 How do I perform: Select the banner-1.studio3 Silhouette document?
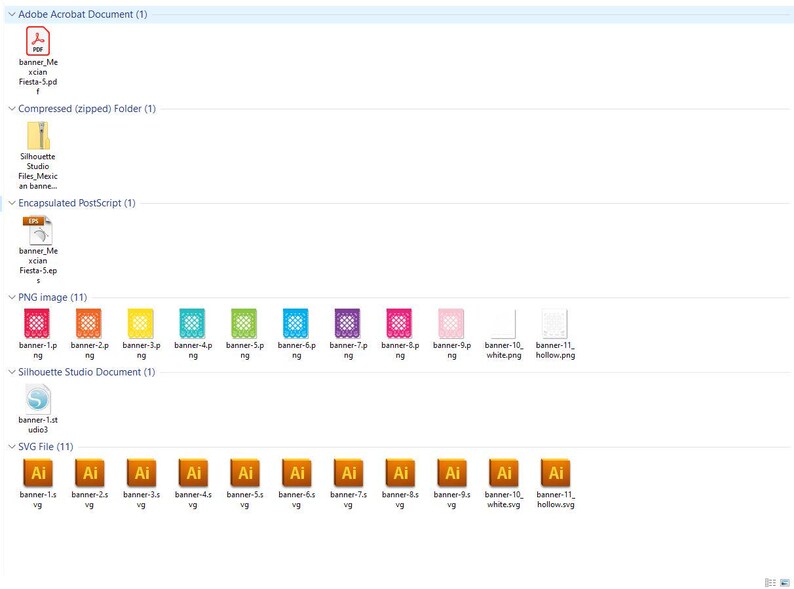point(38,399)
